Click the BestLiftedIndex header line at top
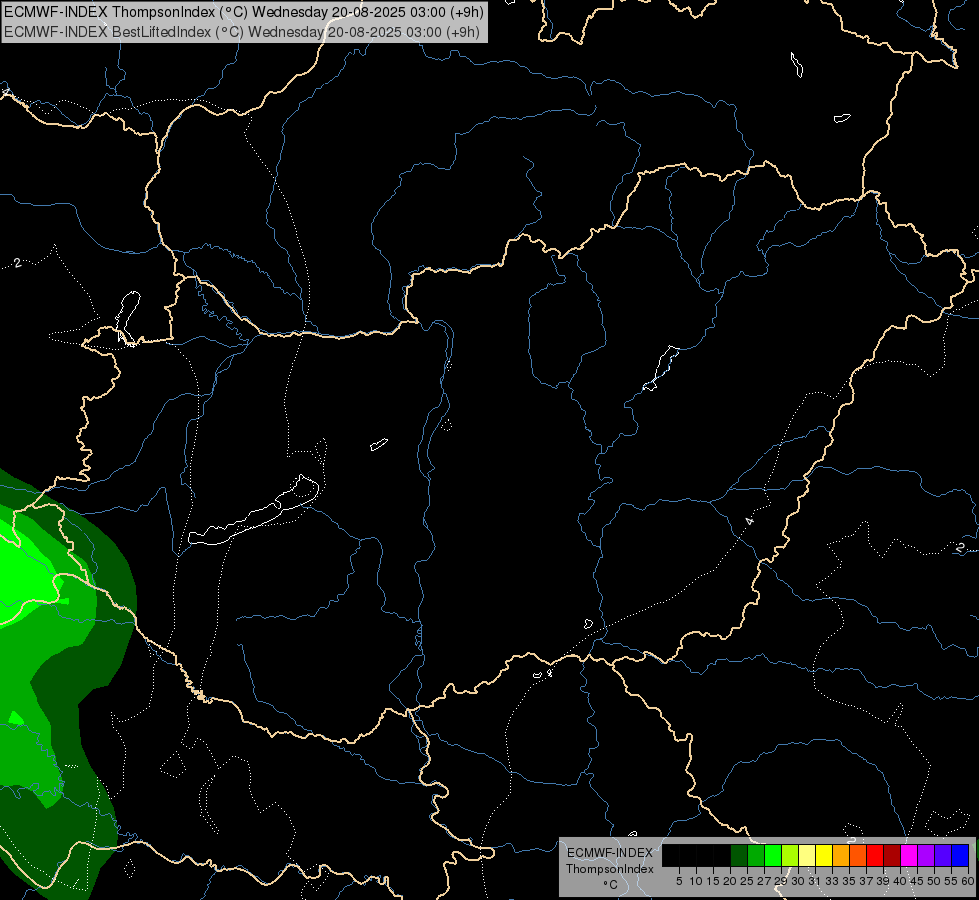The image size is (979, 900). 242,32
